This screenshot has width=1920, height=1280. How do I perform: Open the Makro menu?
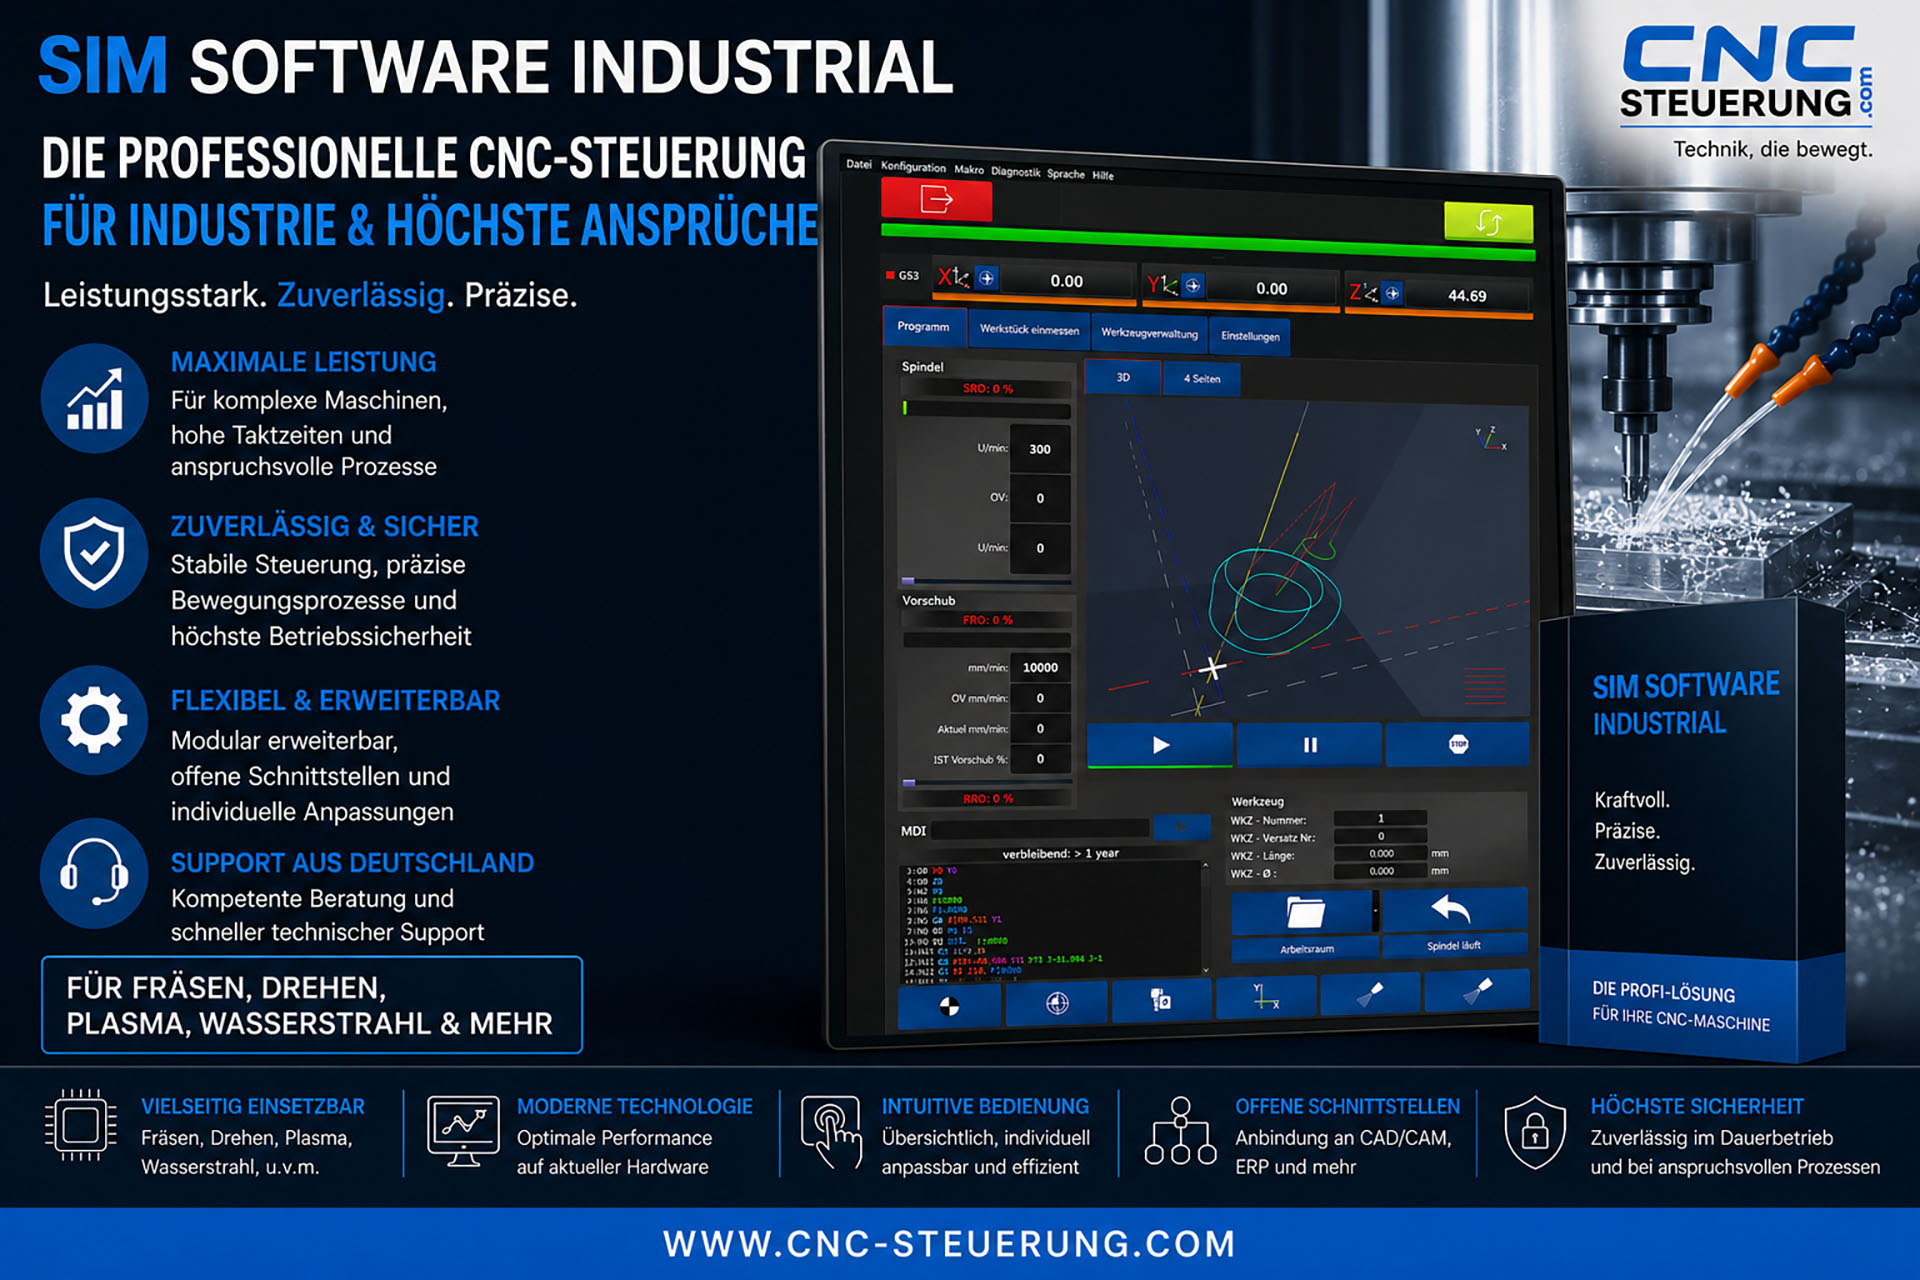[x=969, y=169]
